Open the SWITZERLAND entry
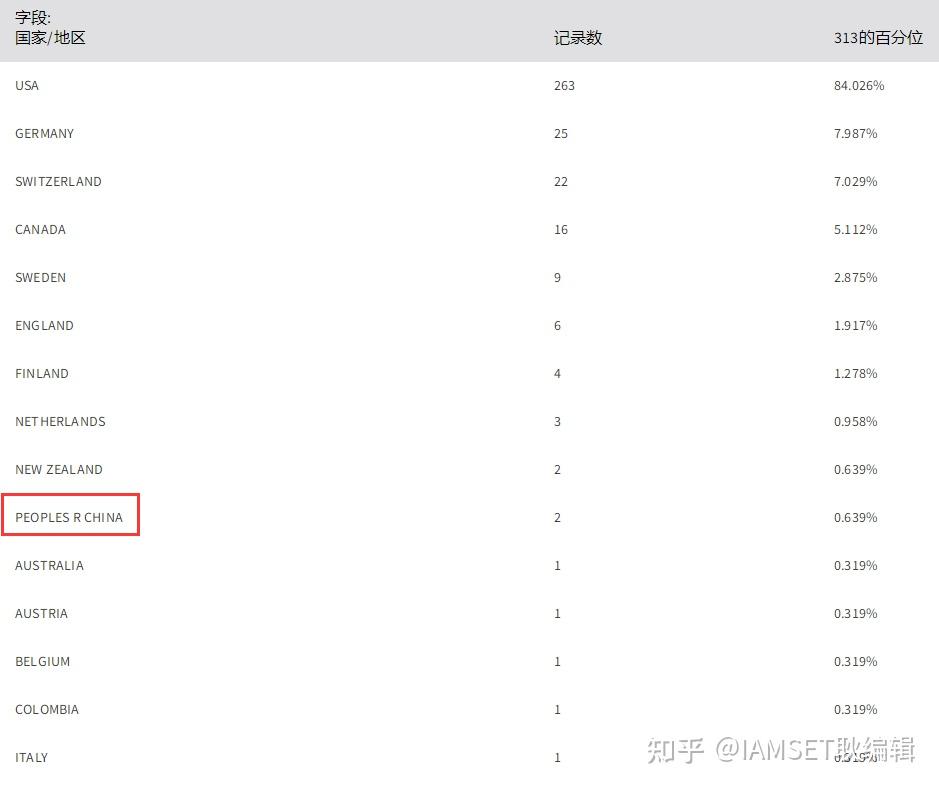Screen dimensions: 939x788 58,182
